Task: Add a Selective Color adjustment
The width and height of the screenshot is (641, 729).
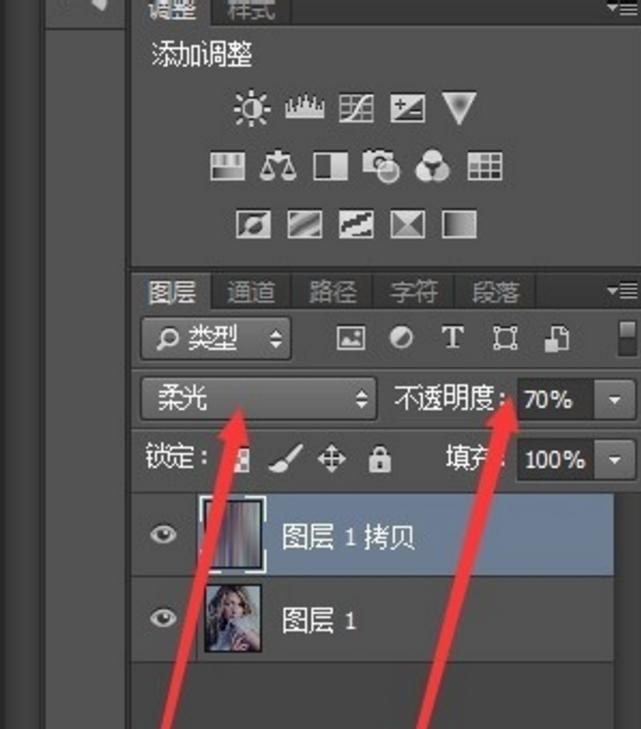Action: 407,224
